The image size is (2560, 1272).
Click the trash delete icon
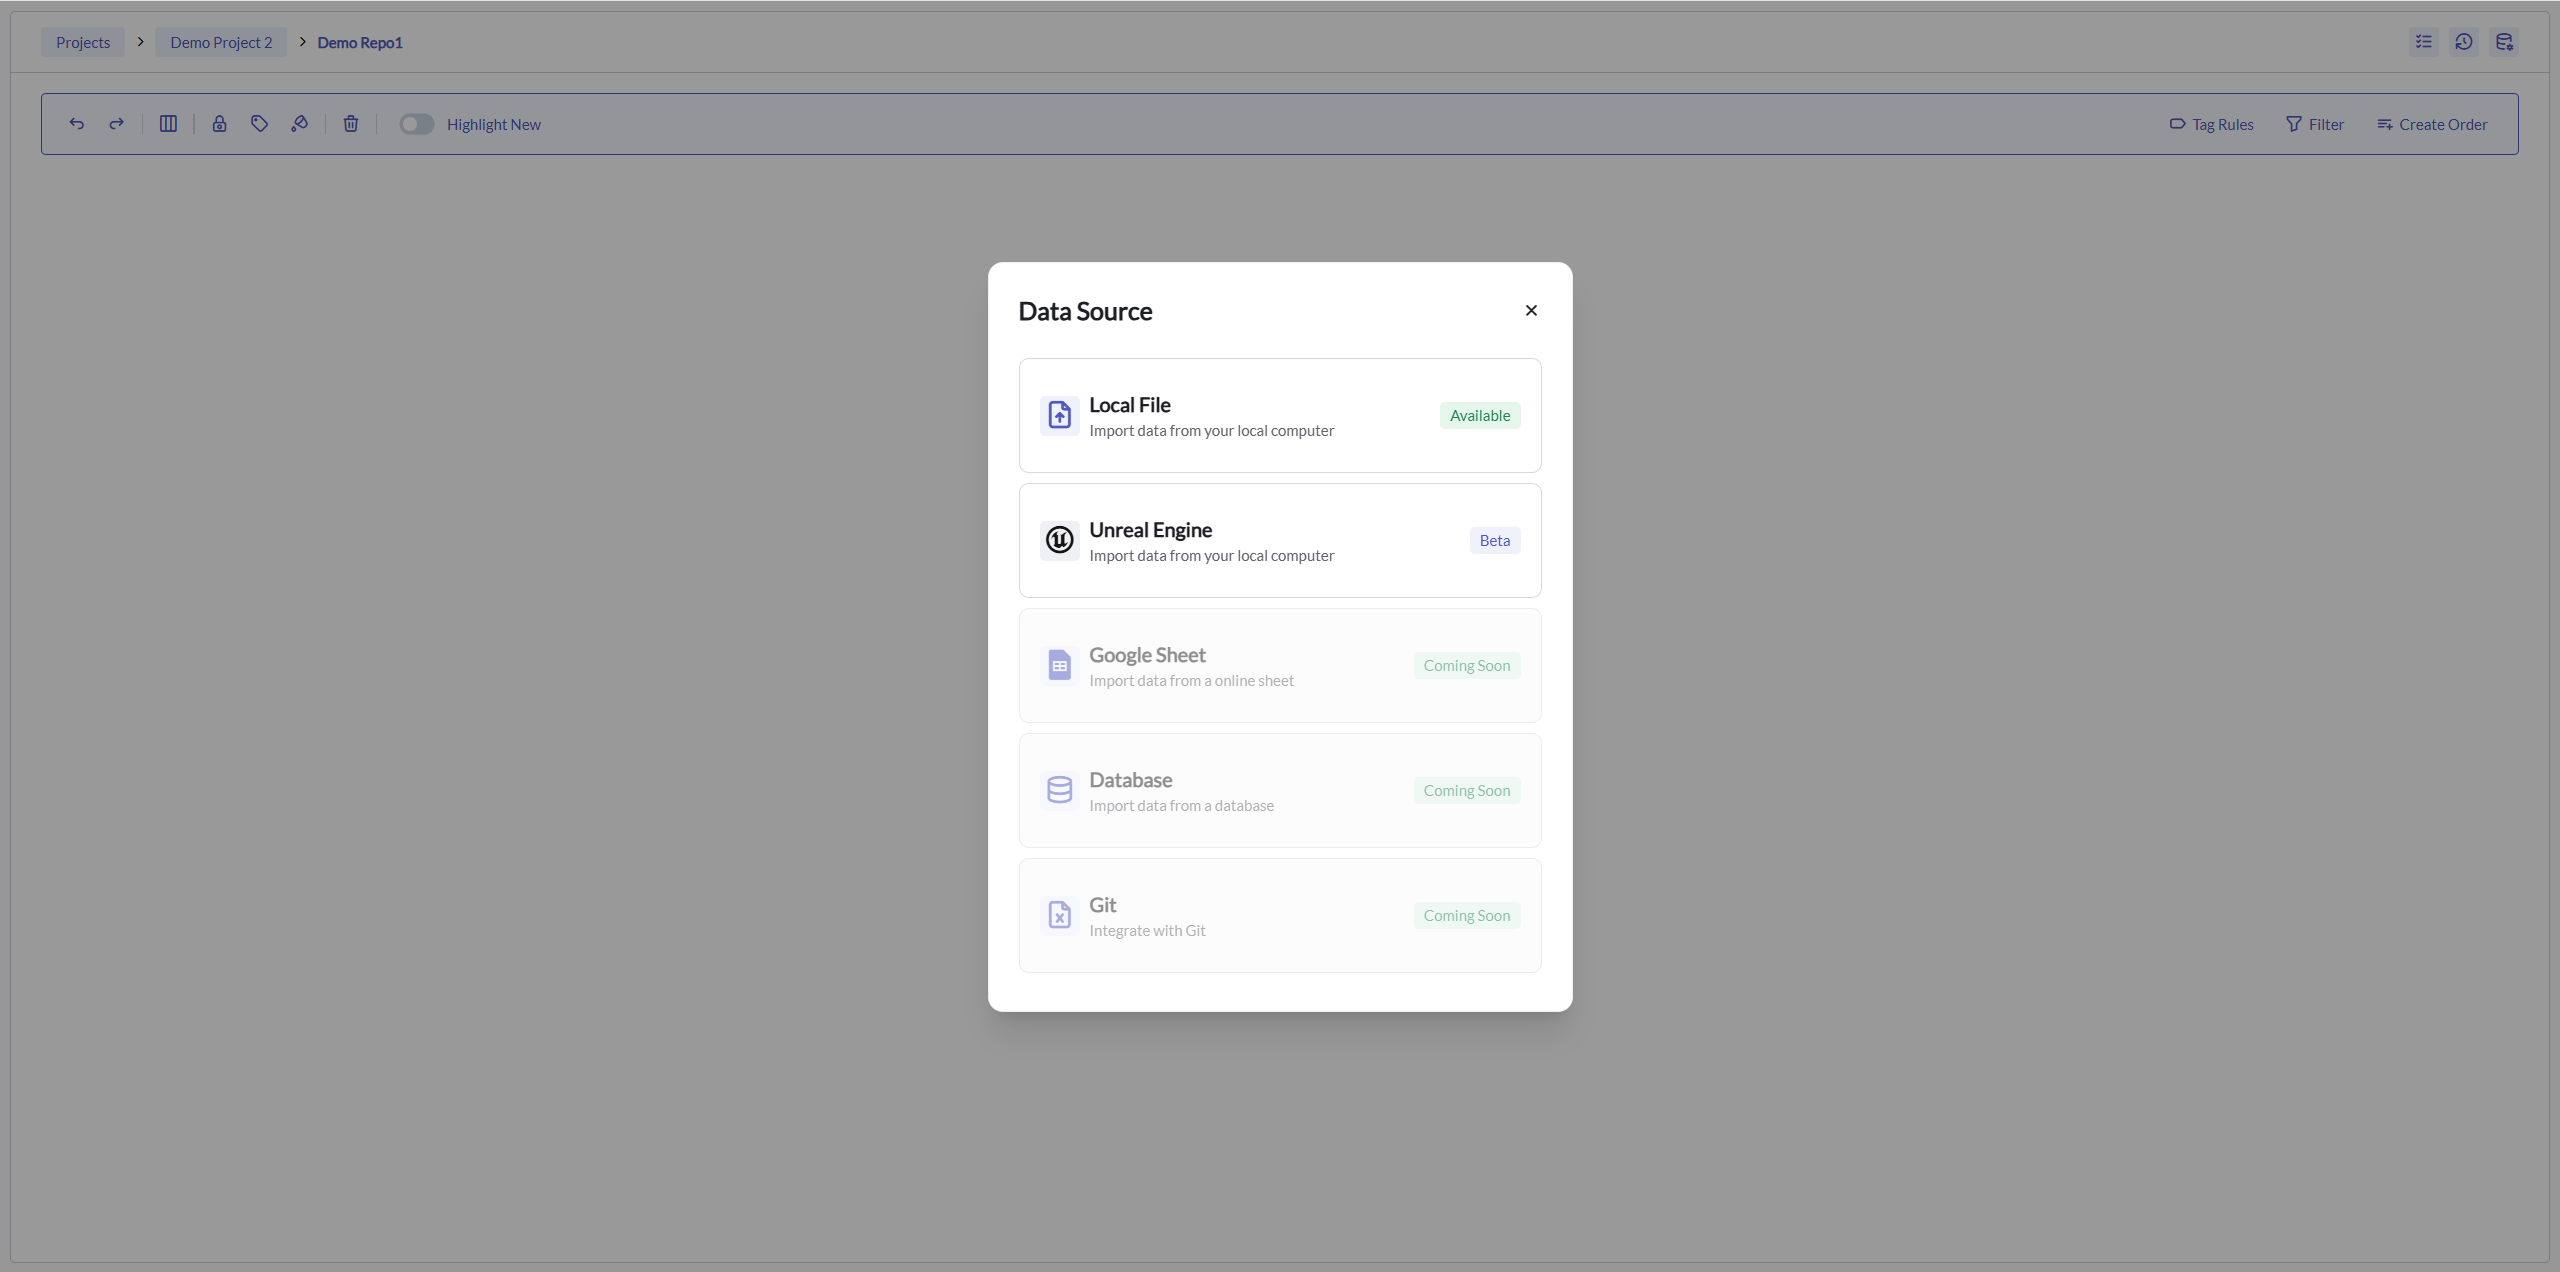(349, 123)
